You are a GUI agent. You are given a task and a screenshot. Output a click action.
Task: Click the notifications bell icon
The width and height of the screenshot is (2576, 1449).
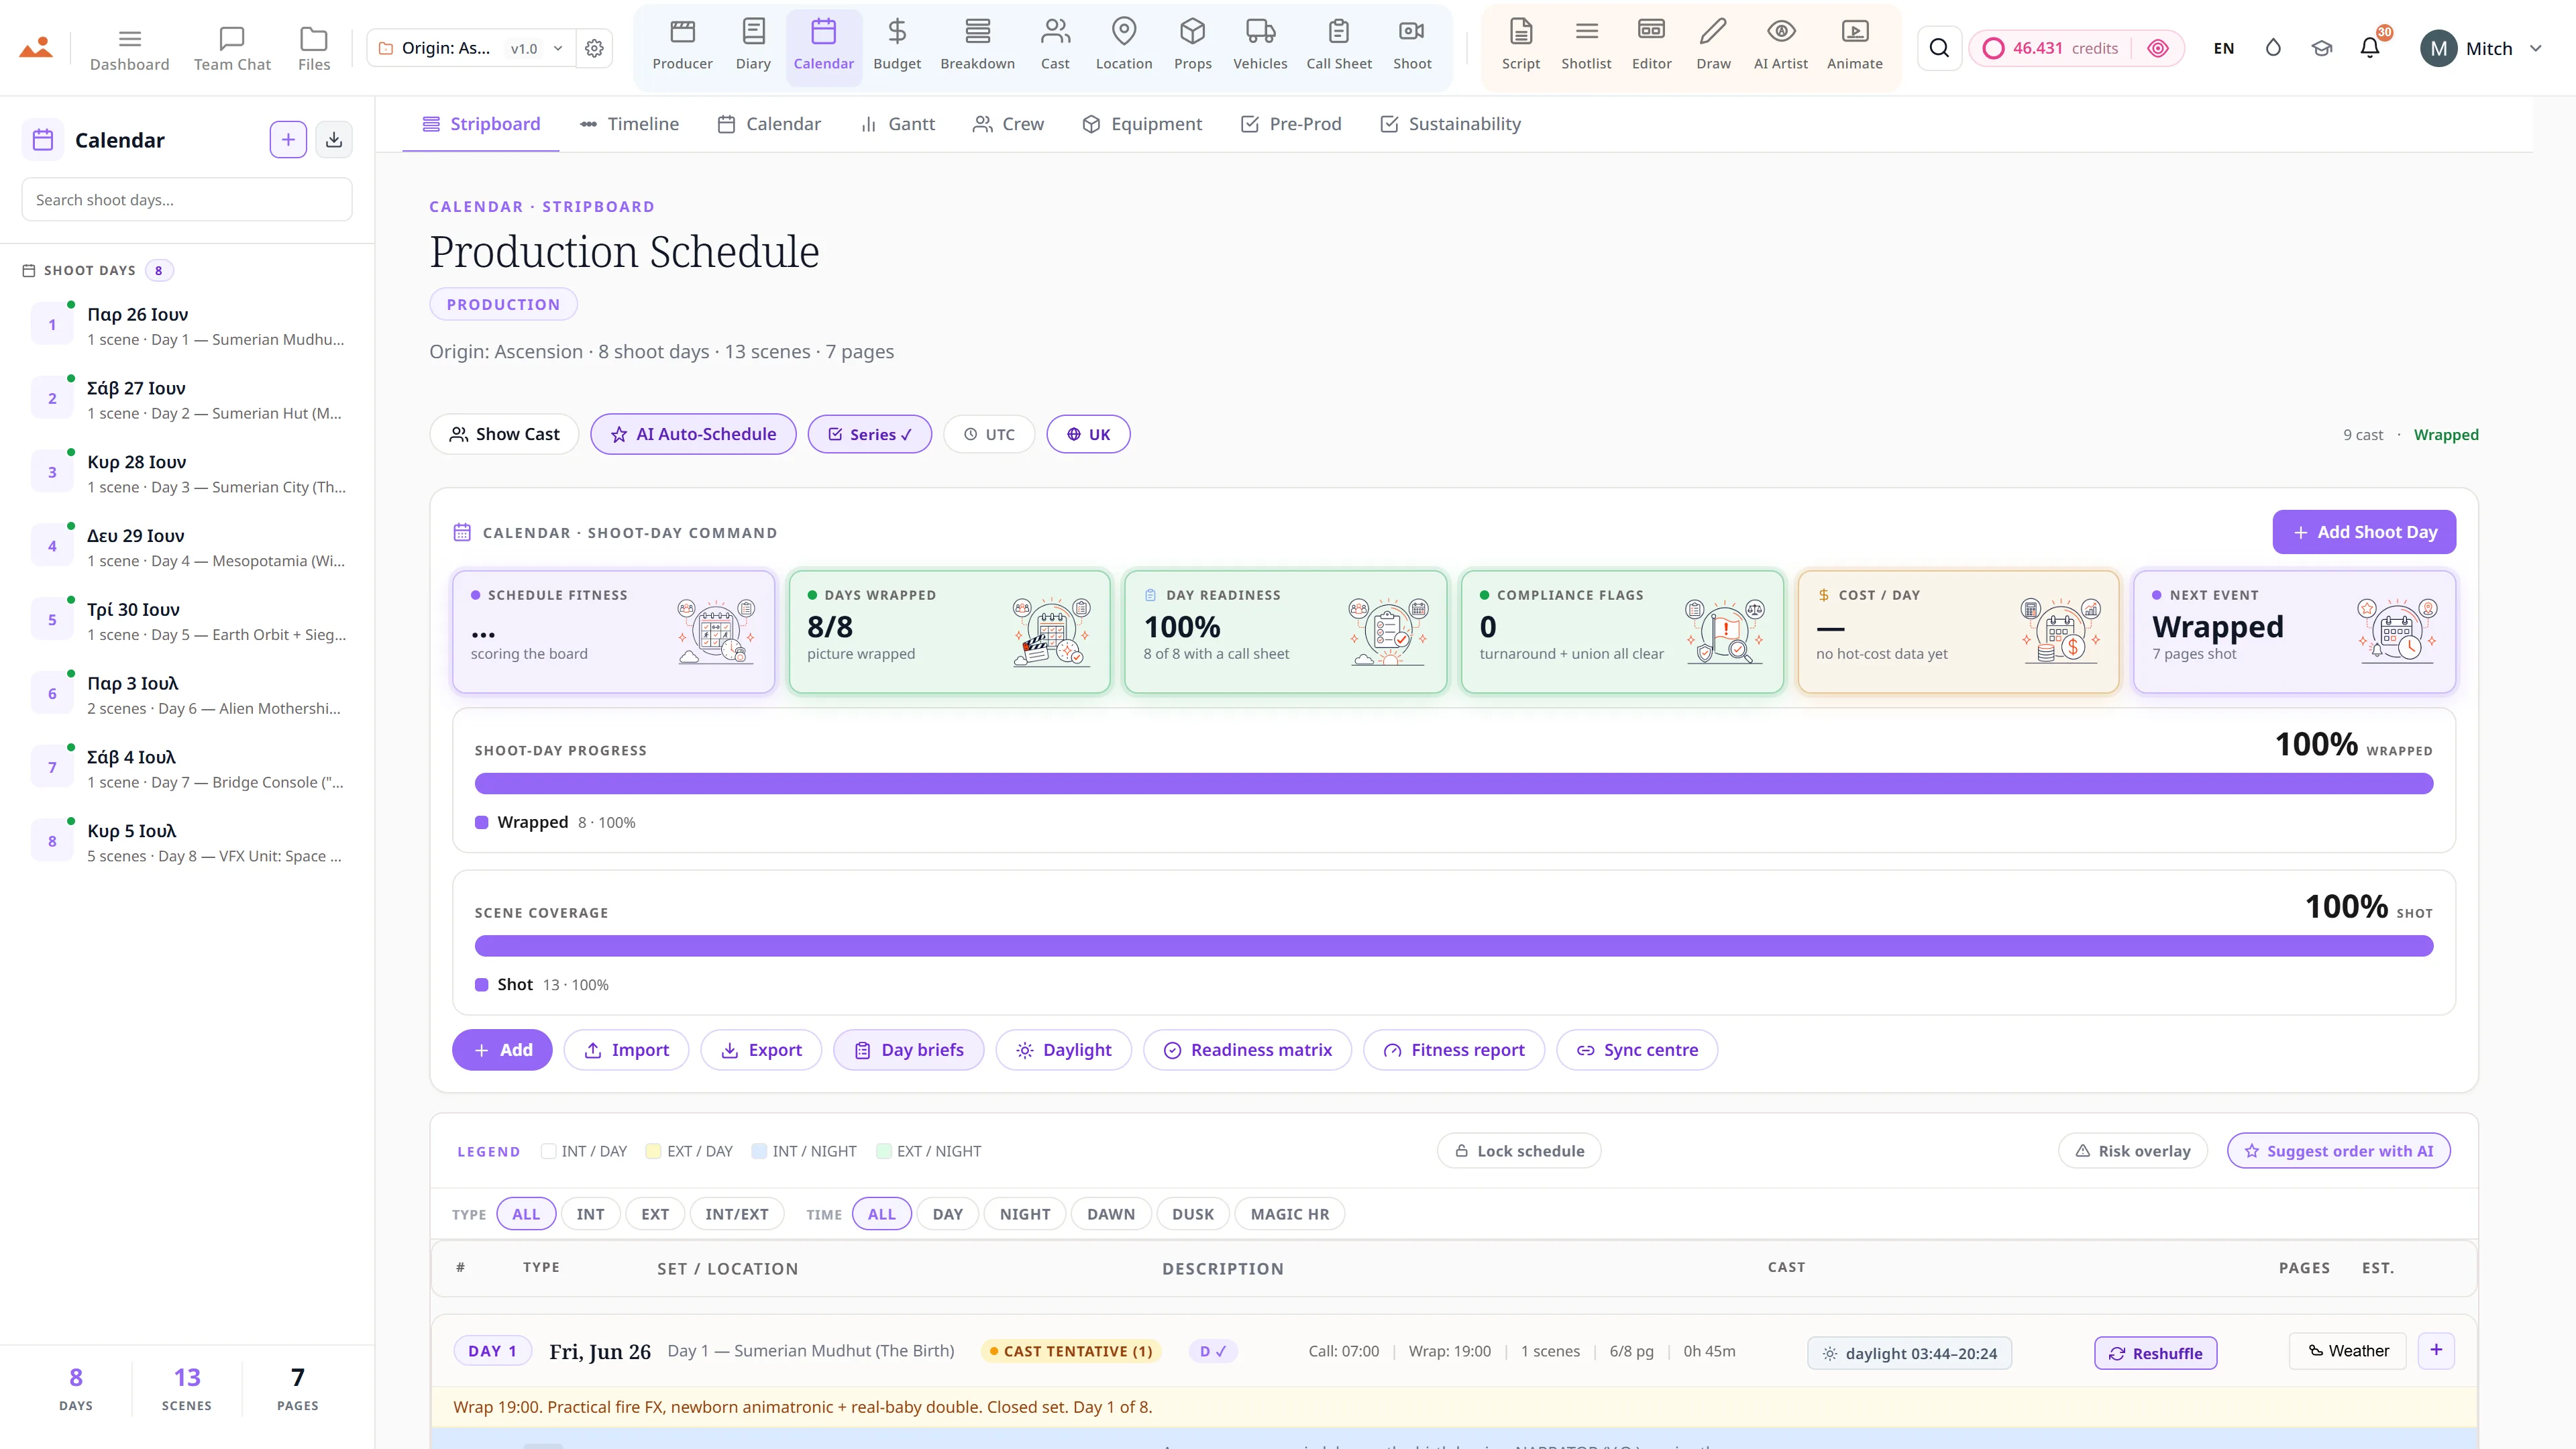pyautogui.click(x=2369, y=48)
